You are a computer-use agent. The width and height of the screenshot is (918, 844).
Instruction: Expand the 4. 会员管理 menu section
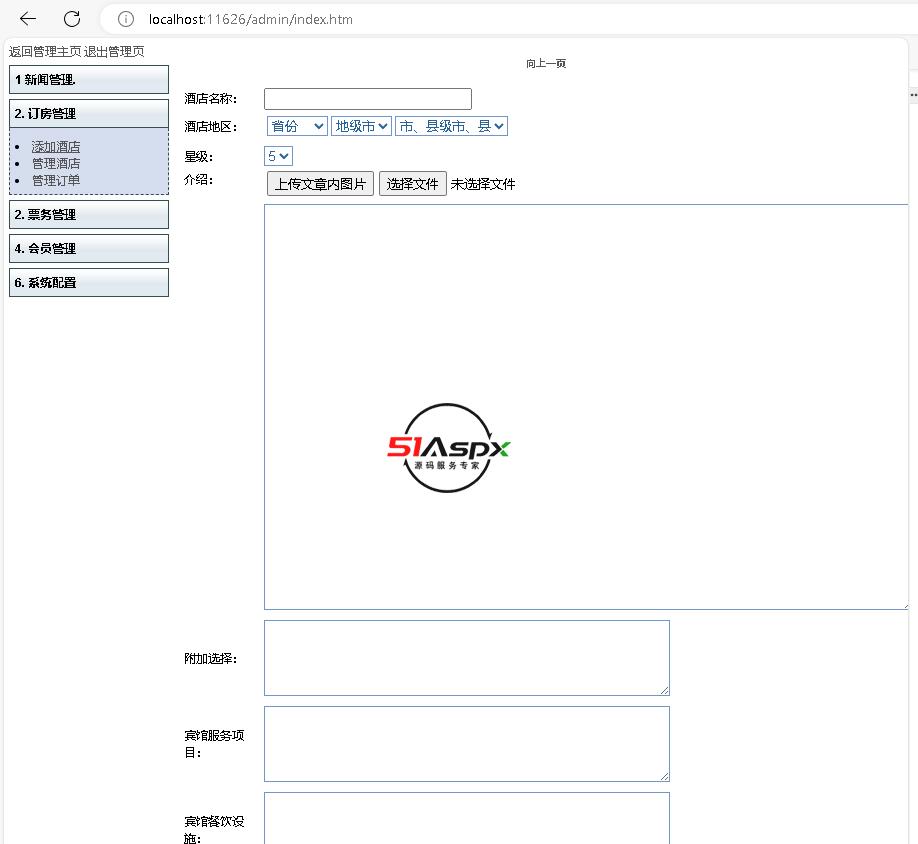tap(89, 249)
